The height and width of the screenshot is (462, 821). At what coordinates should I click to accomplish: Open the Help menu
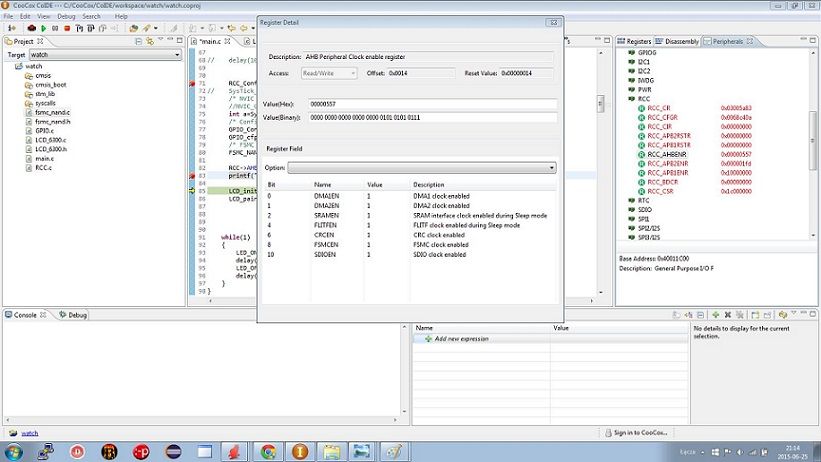(x=121, y=16)
